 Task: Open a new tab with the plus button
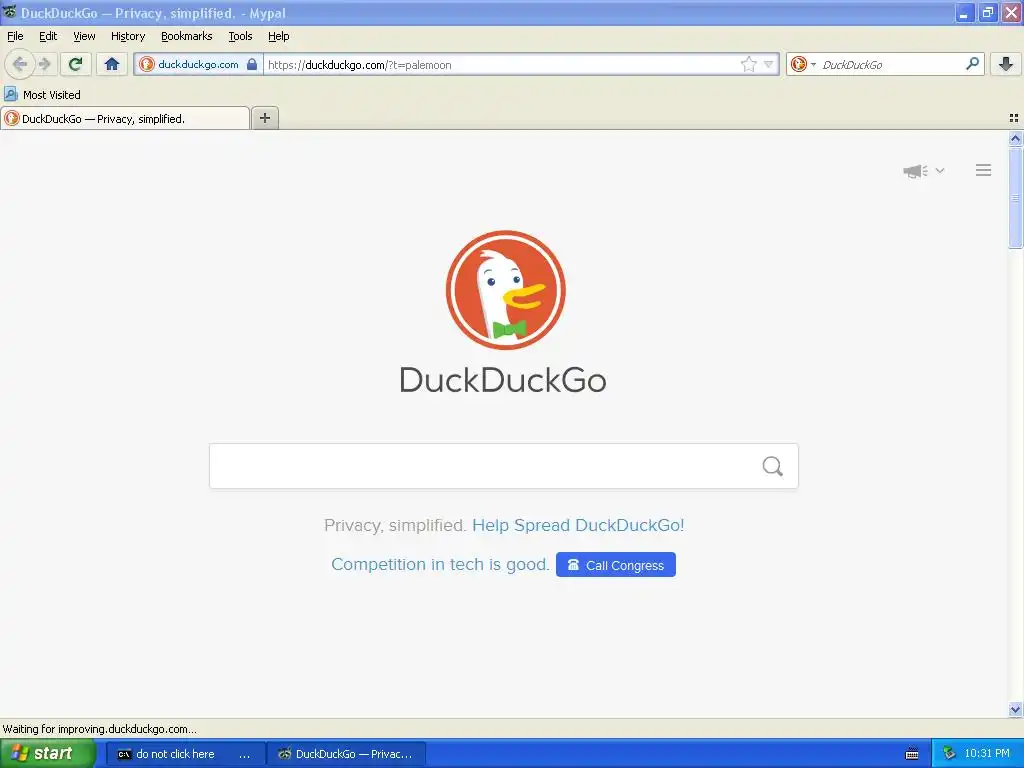point(264,118)
